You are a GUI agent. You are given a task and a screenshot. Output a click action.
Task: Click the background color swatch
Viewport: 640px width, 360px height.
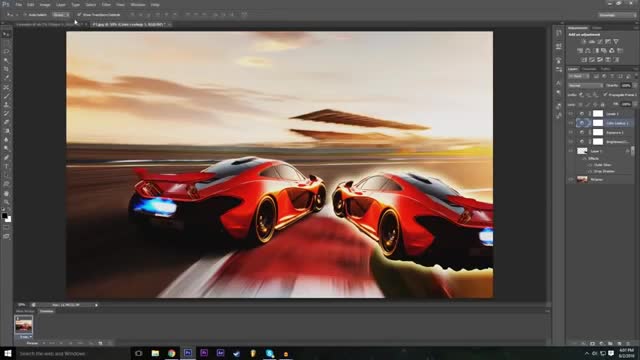point(9,220)
